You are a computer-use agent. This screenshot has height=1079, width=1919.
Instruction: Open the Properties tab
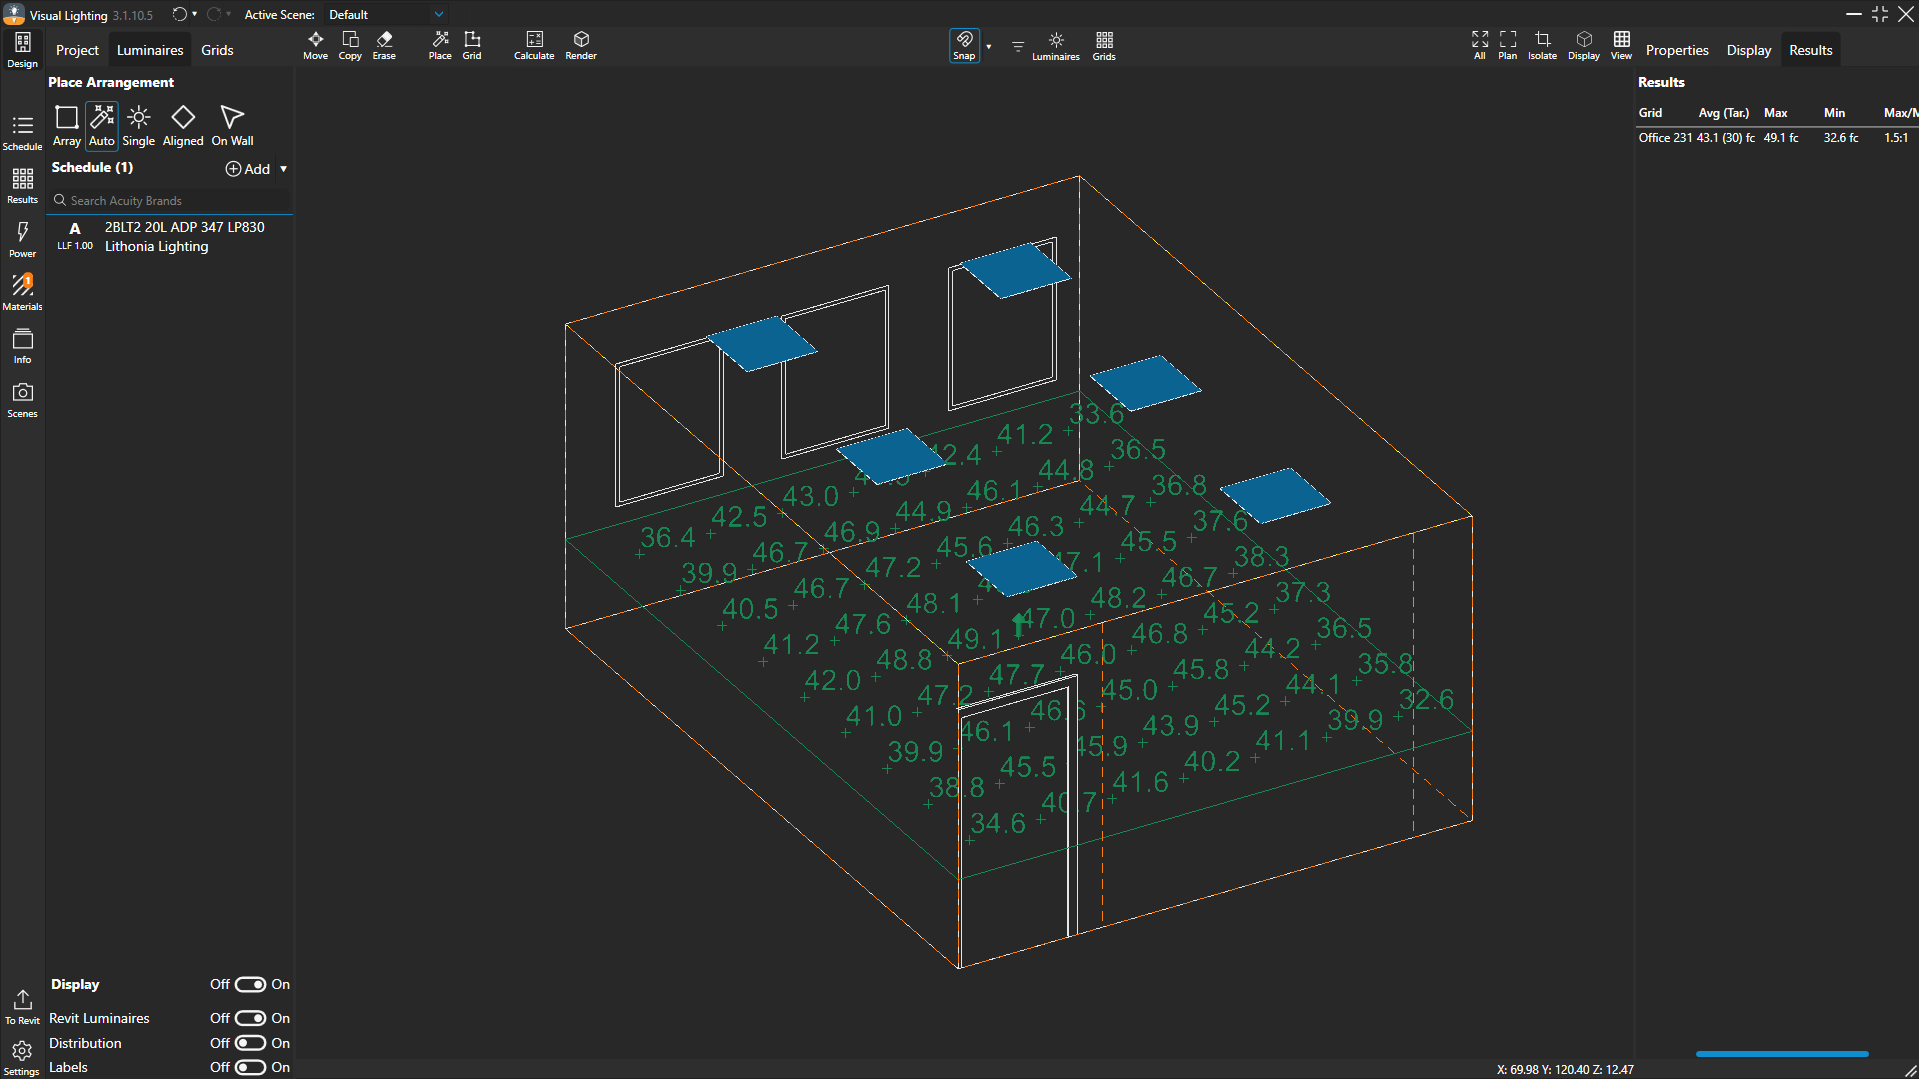click(x=1676, y=50)
